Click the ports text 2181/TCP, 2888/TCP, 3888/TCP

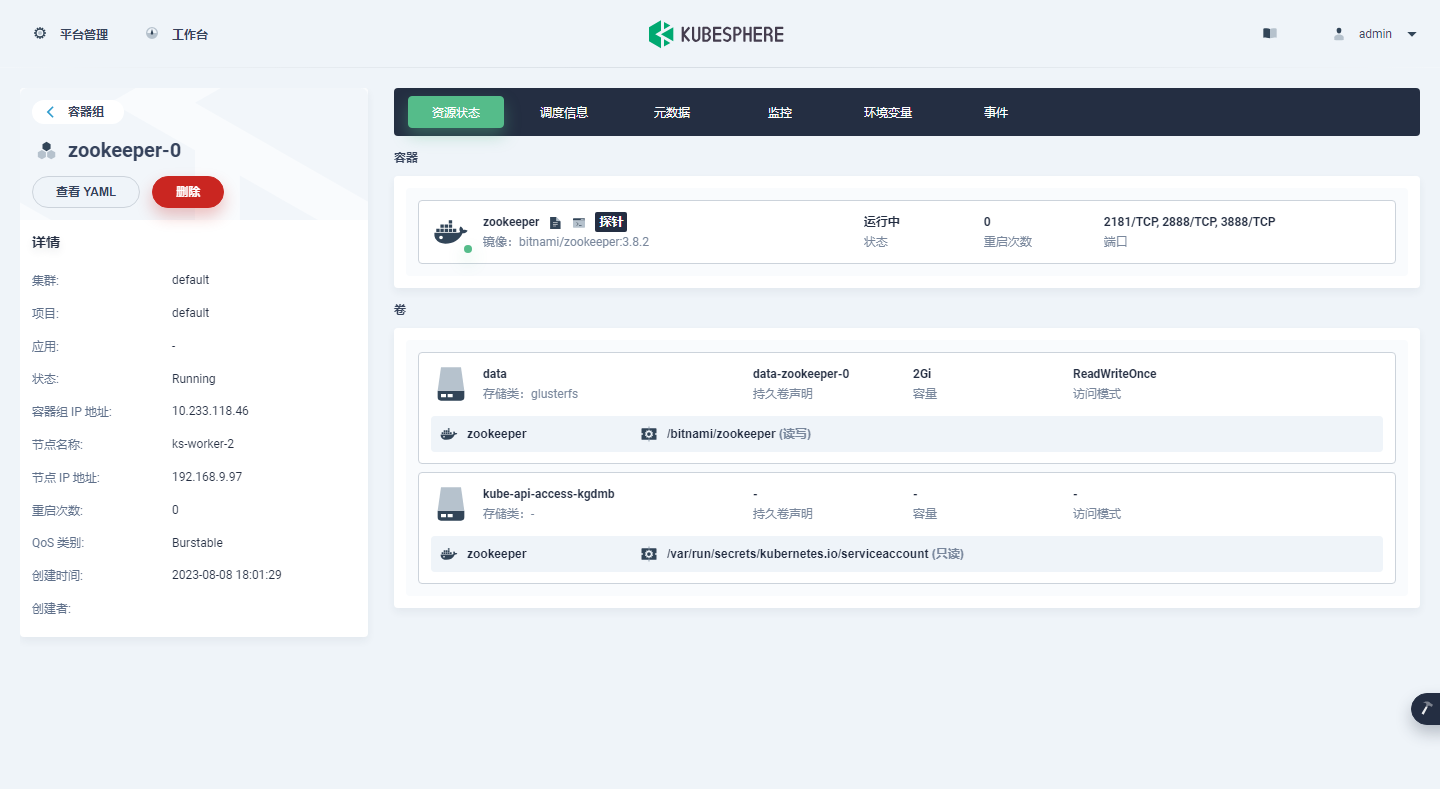[x=1190, y=222]
